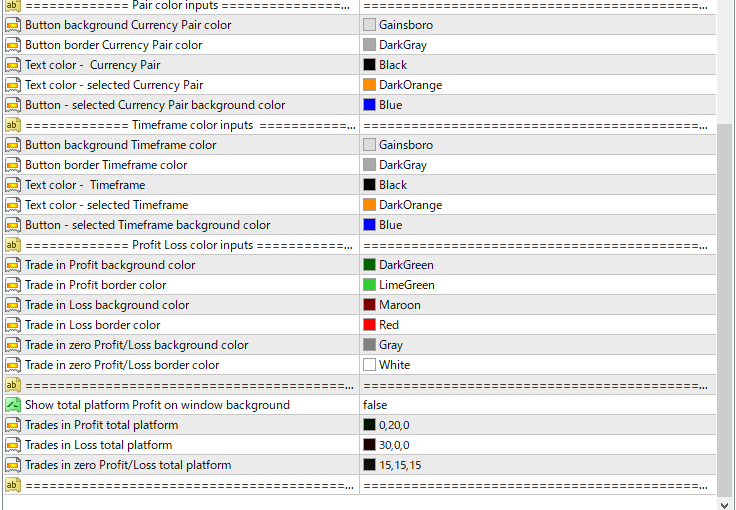This screenshot has width=736, height=510.
Task: Select Blue value for selected Timeframe background color
Action: click(x=391, y=225)
